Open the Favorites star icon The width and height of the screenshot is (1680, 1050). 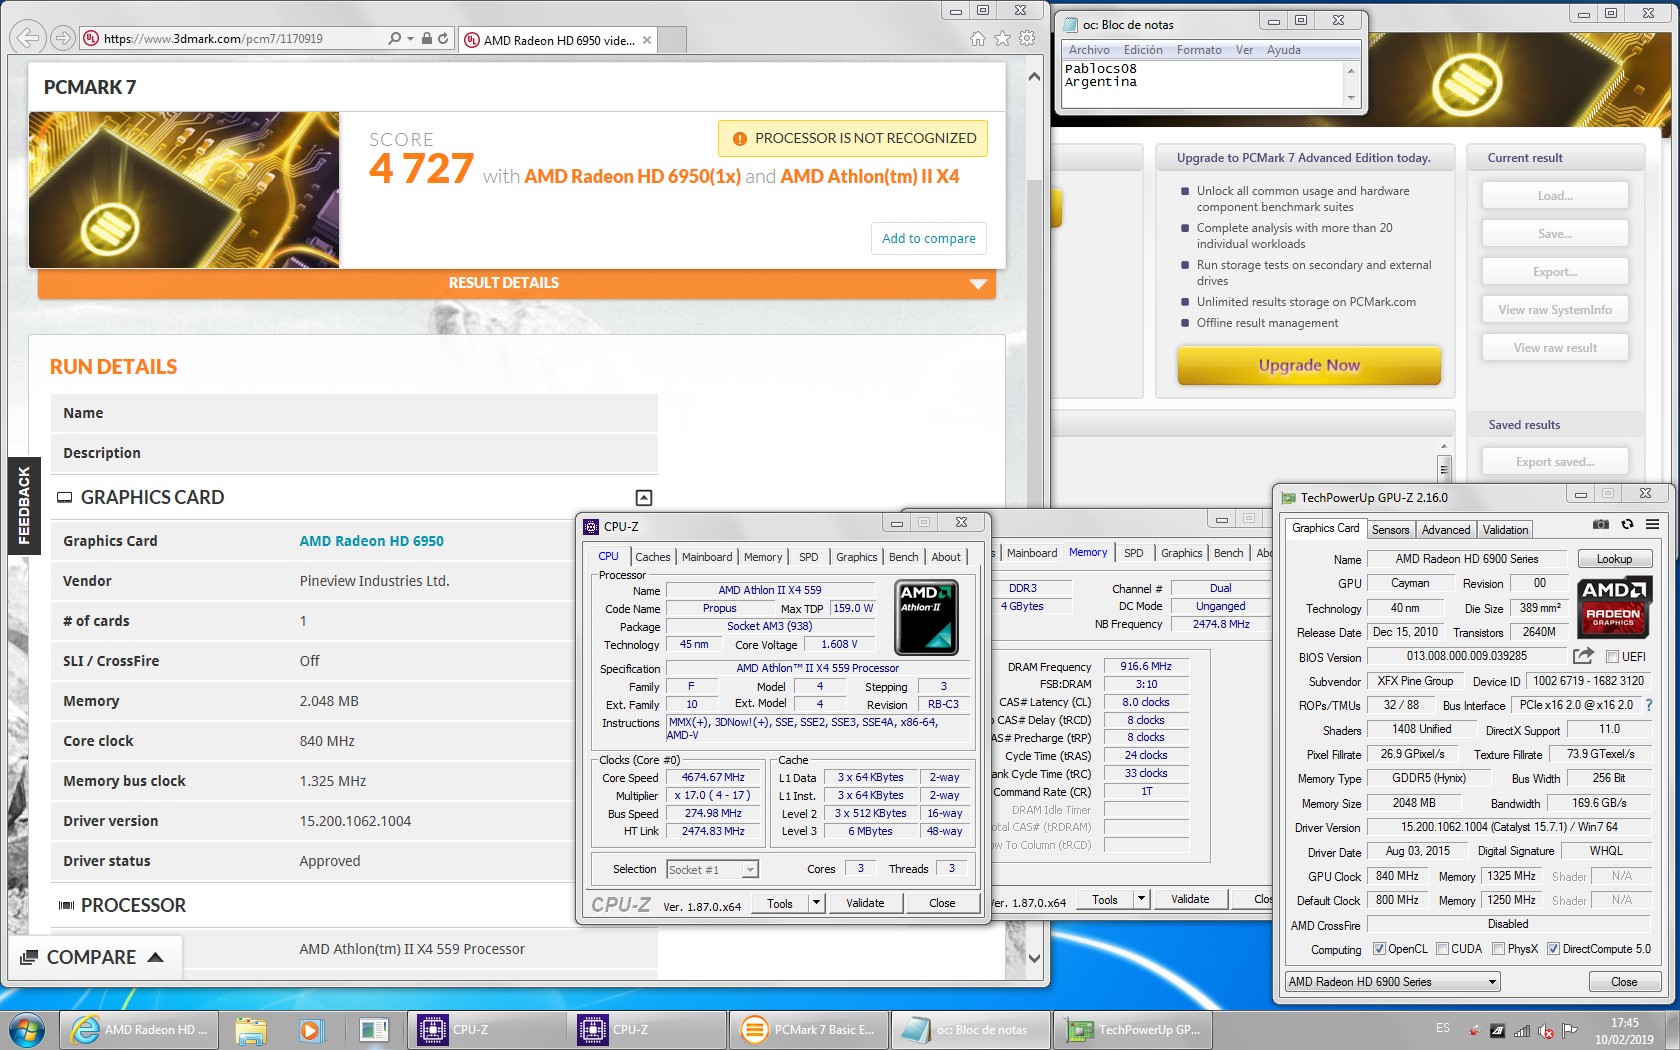(x=1003, y=38)
